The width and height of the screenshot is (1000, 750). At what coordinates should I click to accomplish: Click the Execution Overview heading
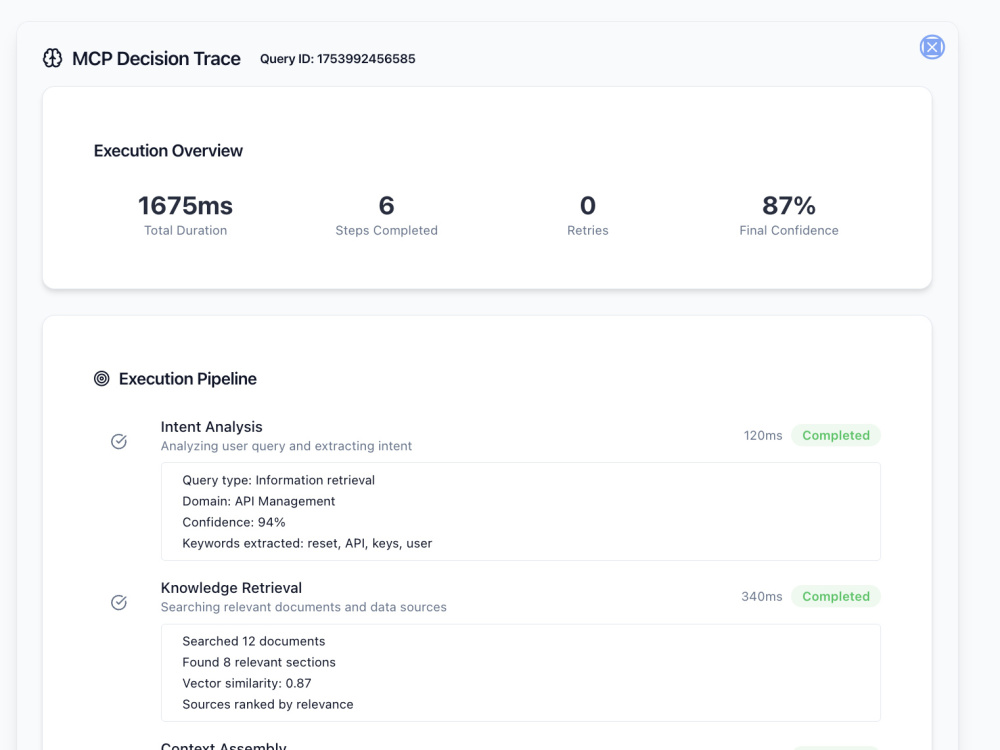tap(168, 151)
